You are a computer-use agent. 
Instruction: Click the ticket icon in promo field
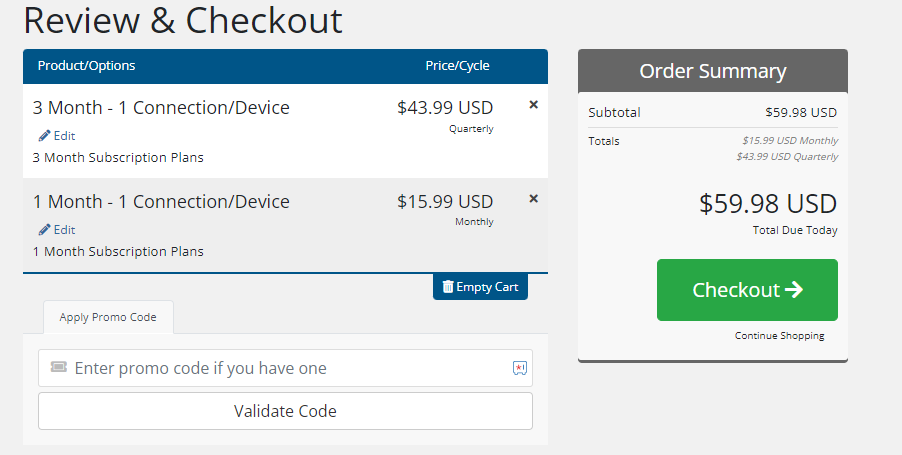pyautogui.click(x=59, y=368)
